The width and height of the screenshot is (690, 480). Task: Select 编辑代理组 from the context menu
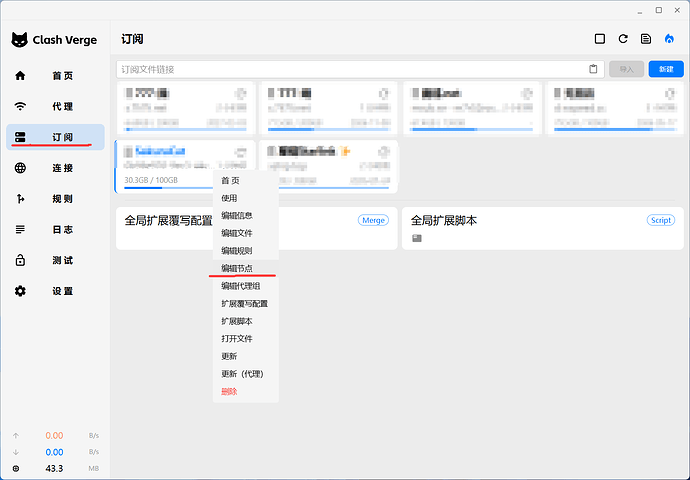point(246,286)
